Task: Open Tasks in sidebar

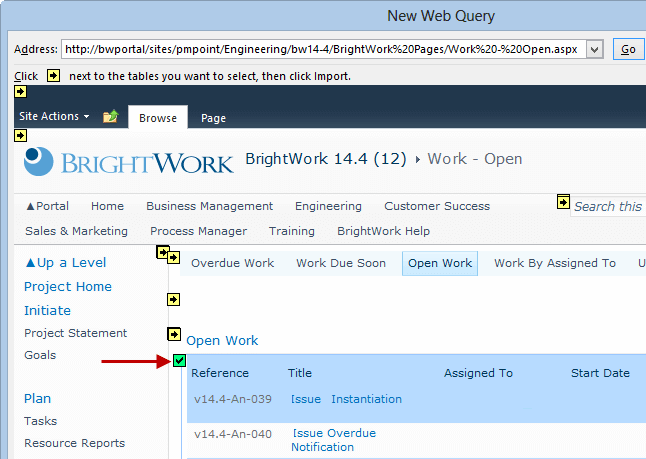Action: click(40, 421)
